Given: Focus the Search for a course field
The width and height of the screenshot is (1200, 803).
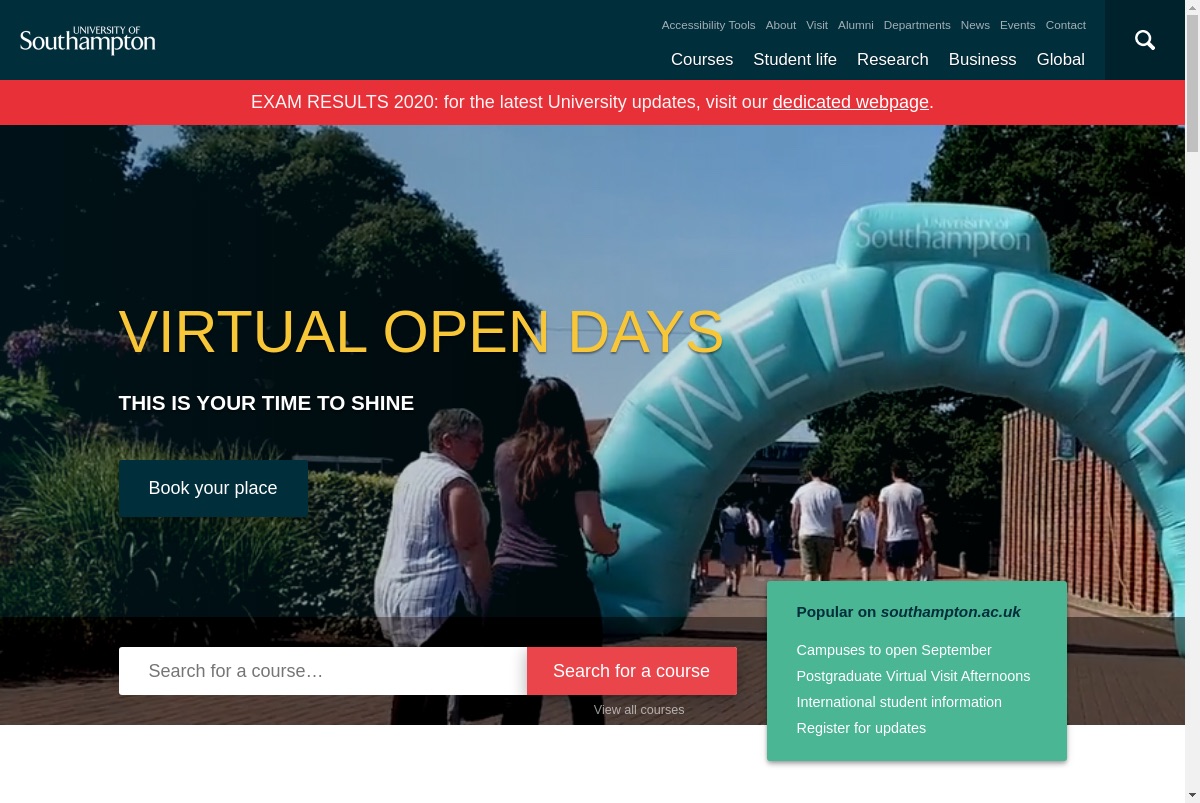Looking at the screenshot, I should (x=323, y=671).
